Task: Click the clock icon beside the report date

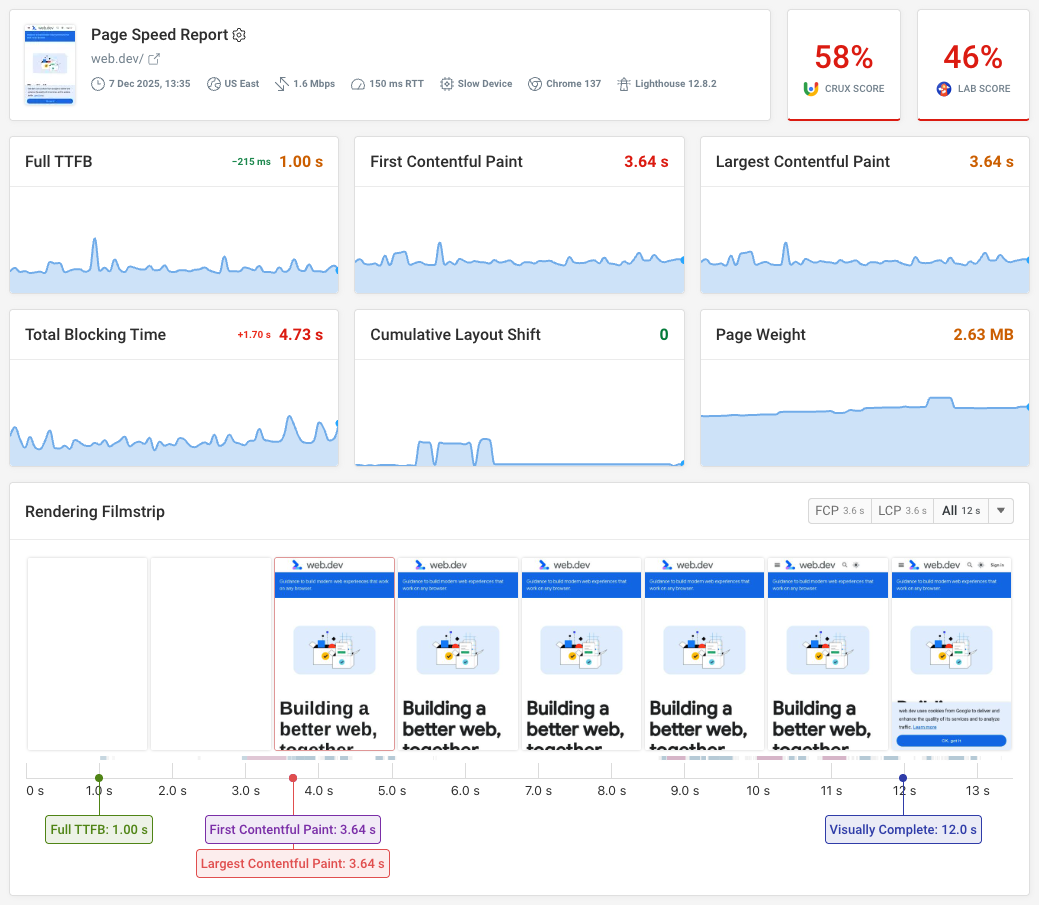Action: coord(99,83)
